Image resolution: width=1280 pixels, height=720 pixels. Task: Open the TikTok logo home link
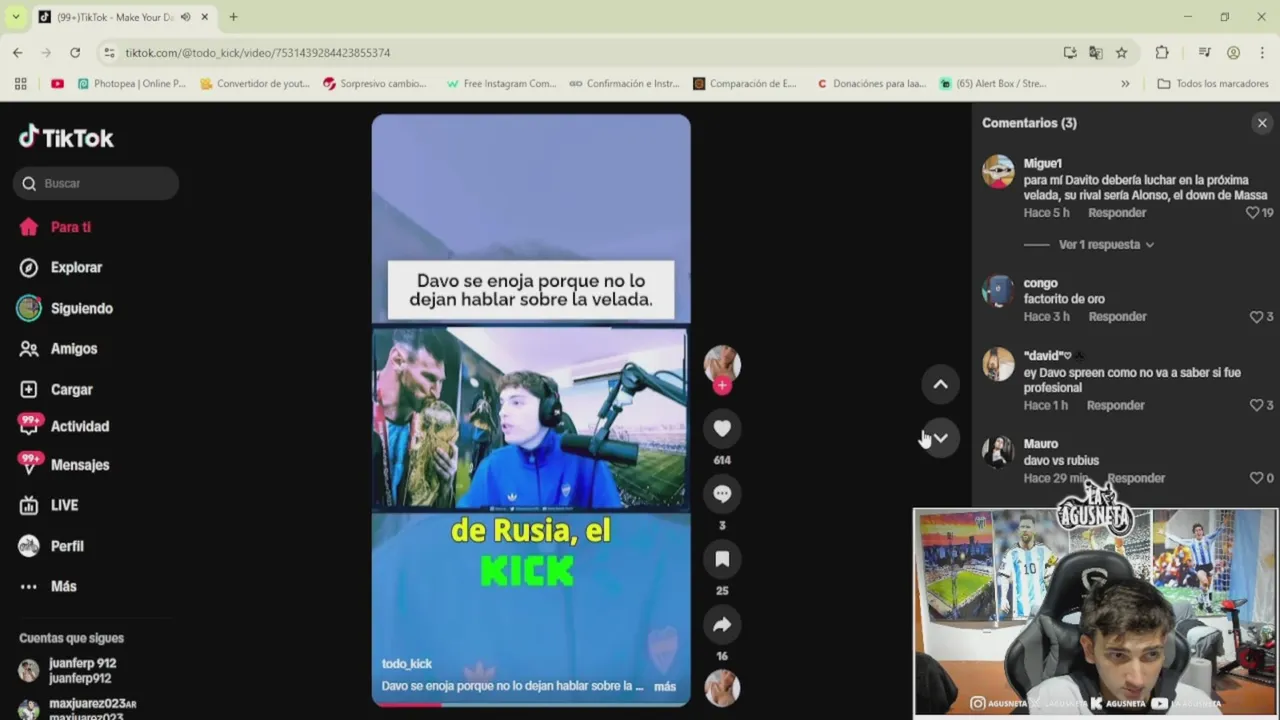point(66,138)
